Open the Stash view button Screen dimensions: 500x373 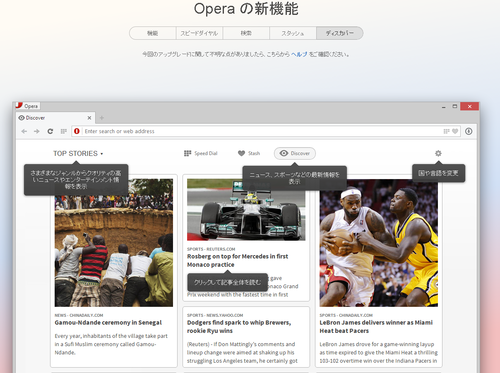click(x=249, y=153)
